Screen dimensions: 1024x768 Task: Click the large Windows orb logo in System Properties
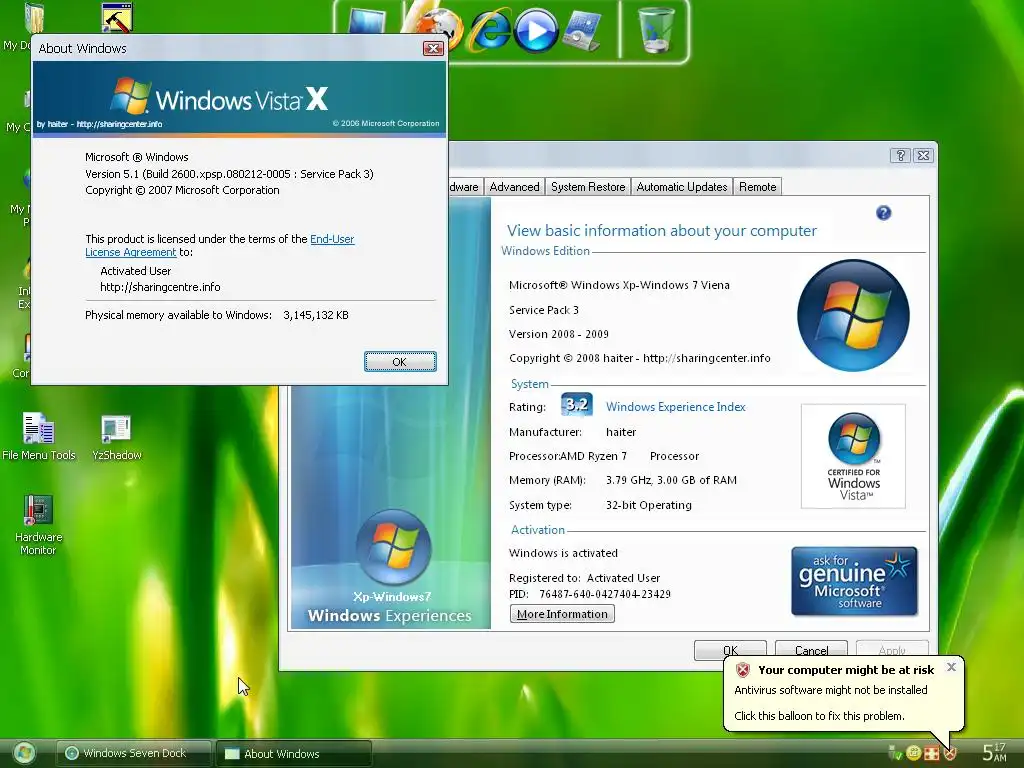click(853, 315)
